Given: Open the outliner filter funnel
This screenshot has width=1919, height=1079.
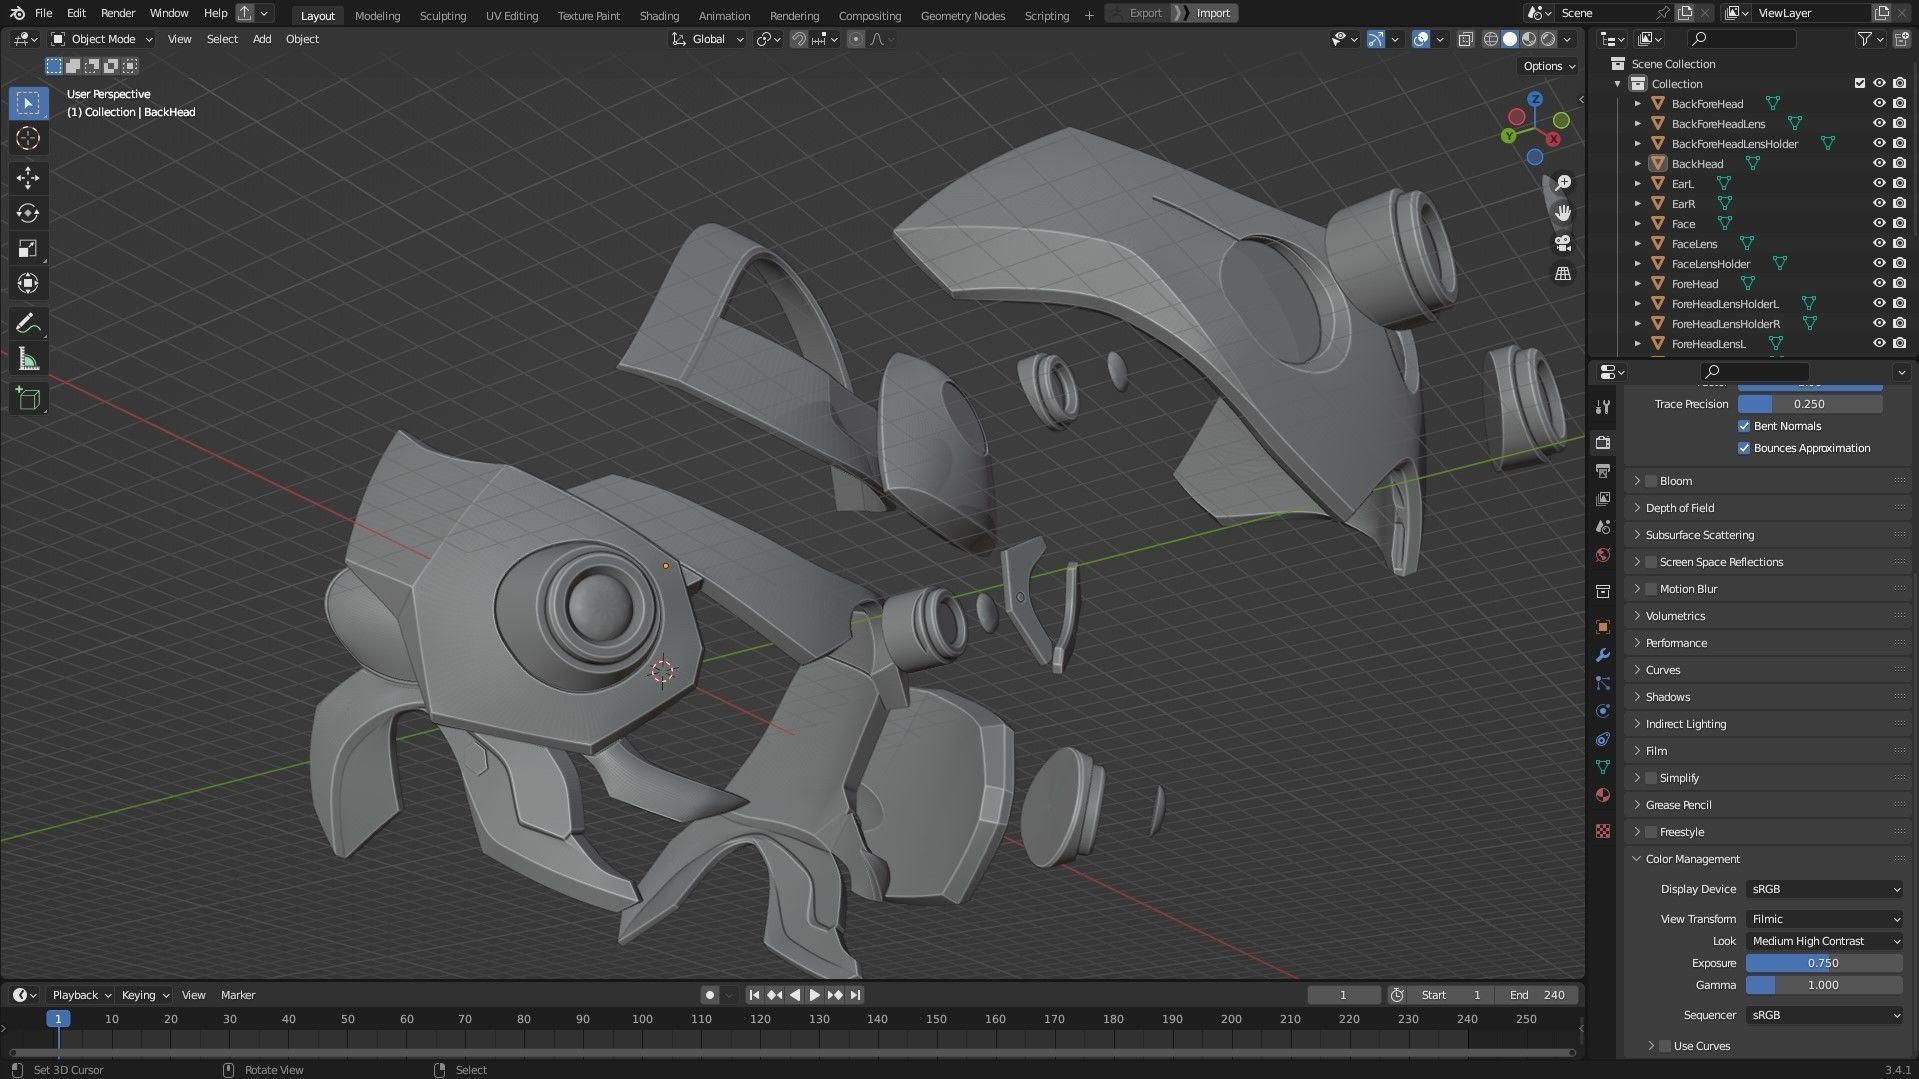Looking at the screenshot, I should pos(1865,39).
